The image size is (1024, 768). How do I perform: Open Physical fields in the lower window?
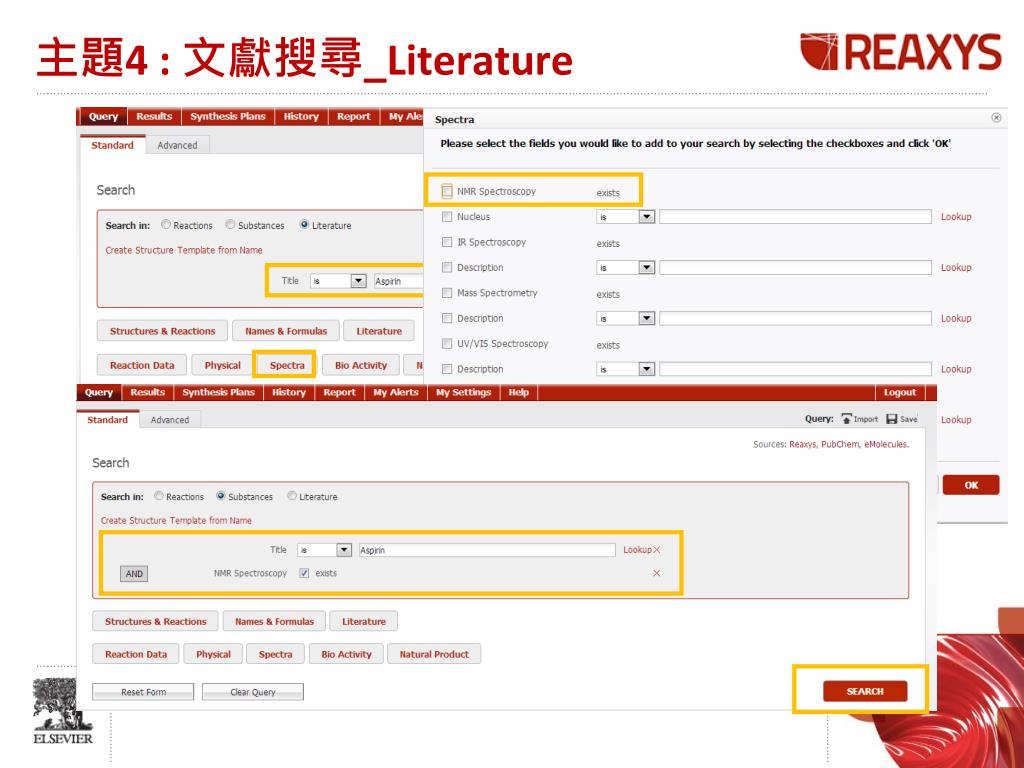tap(213, 654)
